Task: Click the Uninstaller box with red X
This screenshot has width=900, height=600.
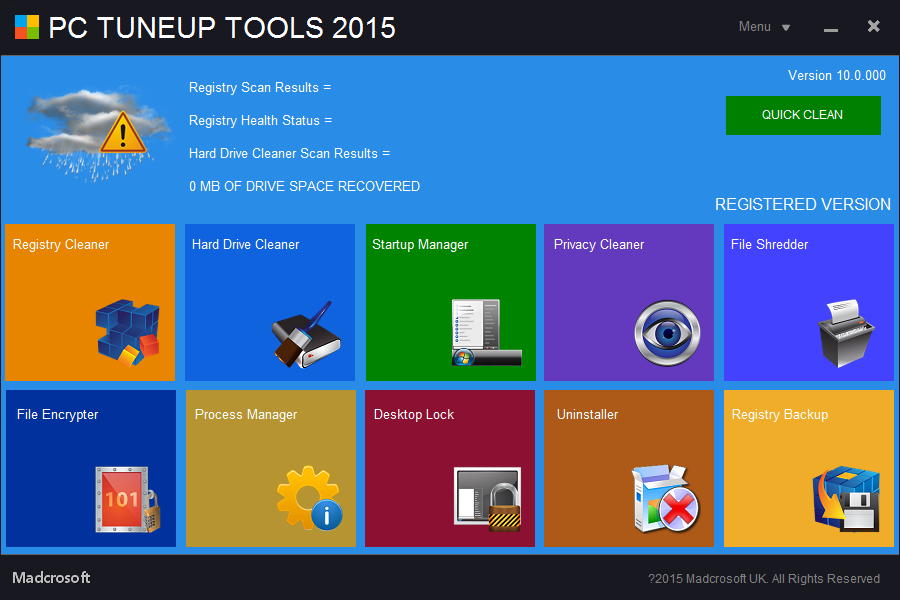Action: pyautogui.click(x=666, y=498)
